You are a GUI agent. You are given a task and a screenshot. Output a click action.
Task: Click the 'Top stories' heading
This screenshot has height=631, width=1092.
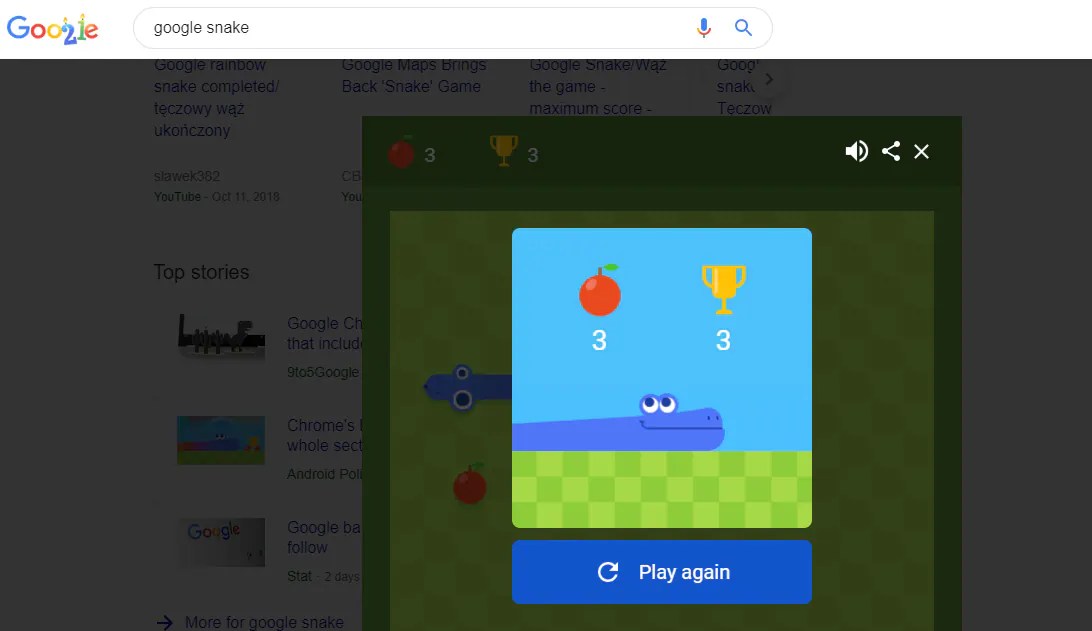tap(201, 272)
